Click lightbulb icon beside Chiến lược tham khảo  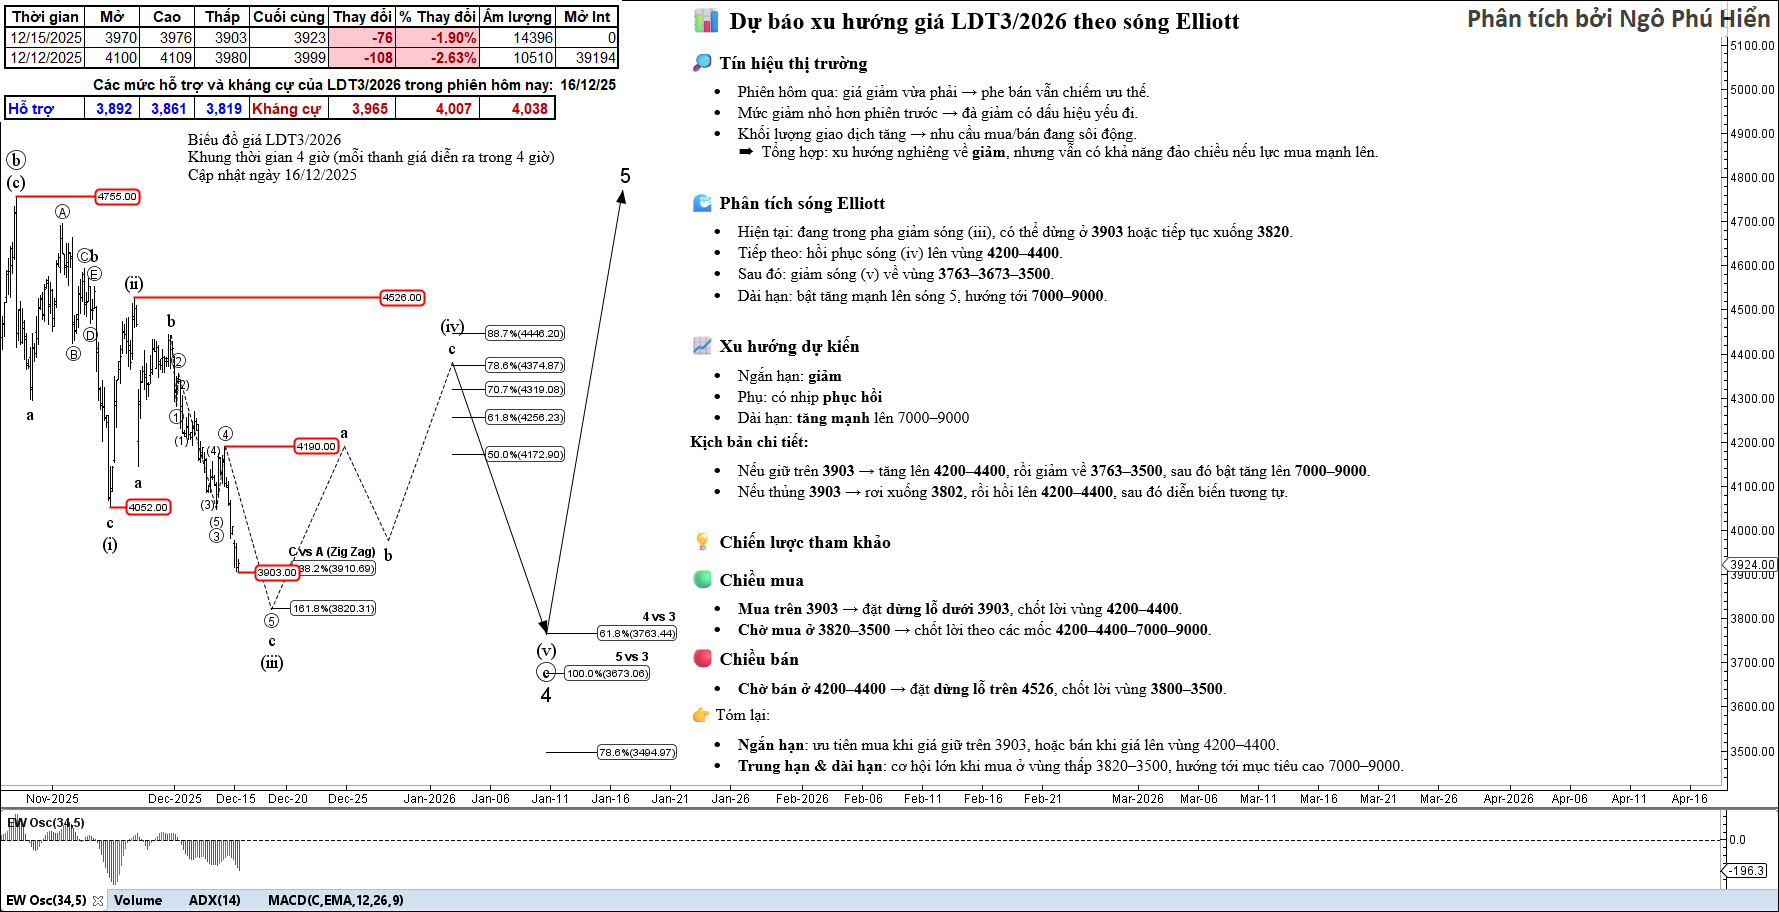702,542
